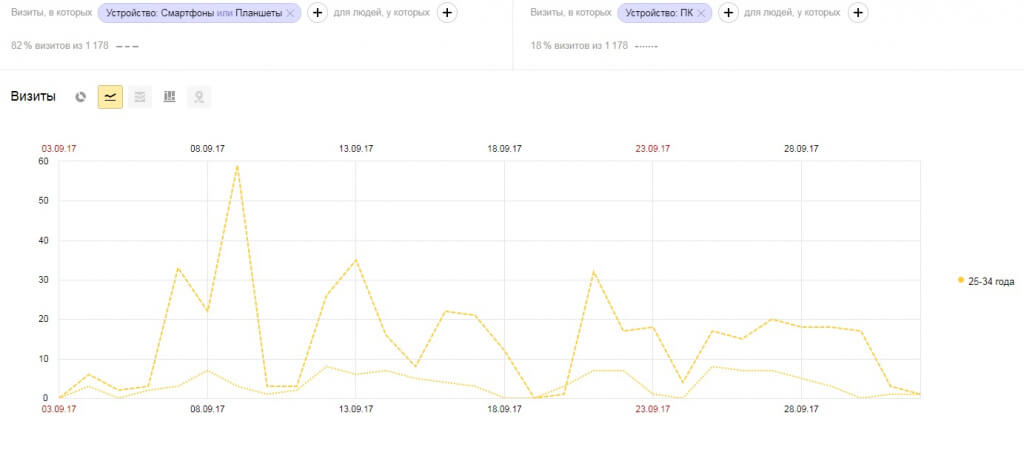Click the peak point near 60 visits
This screenshot has width=1024, height=464.
237,166
